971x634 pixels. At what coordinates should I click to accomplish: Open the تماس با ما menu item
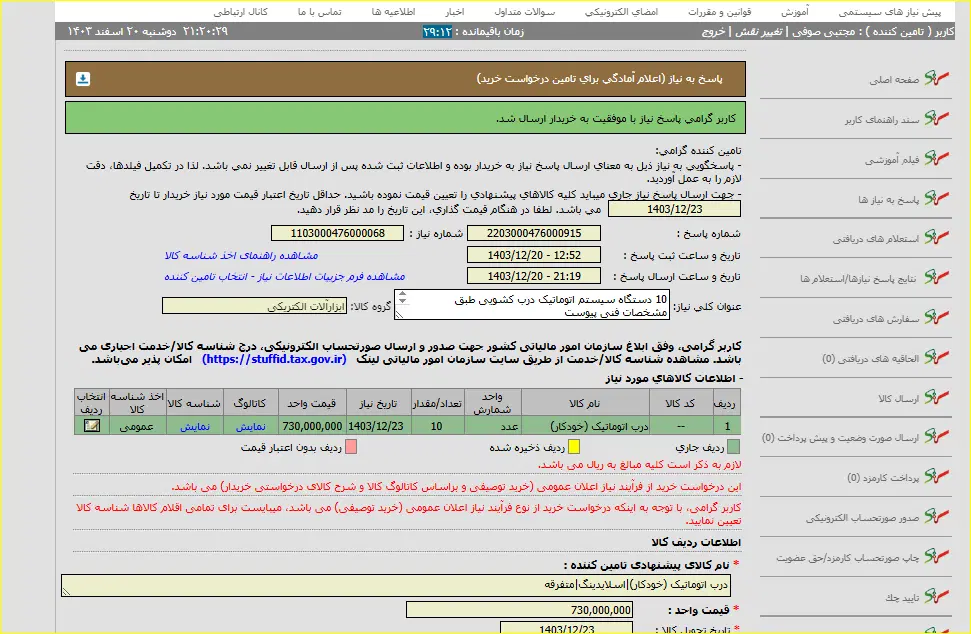point(320,12)
